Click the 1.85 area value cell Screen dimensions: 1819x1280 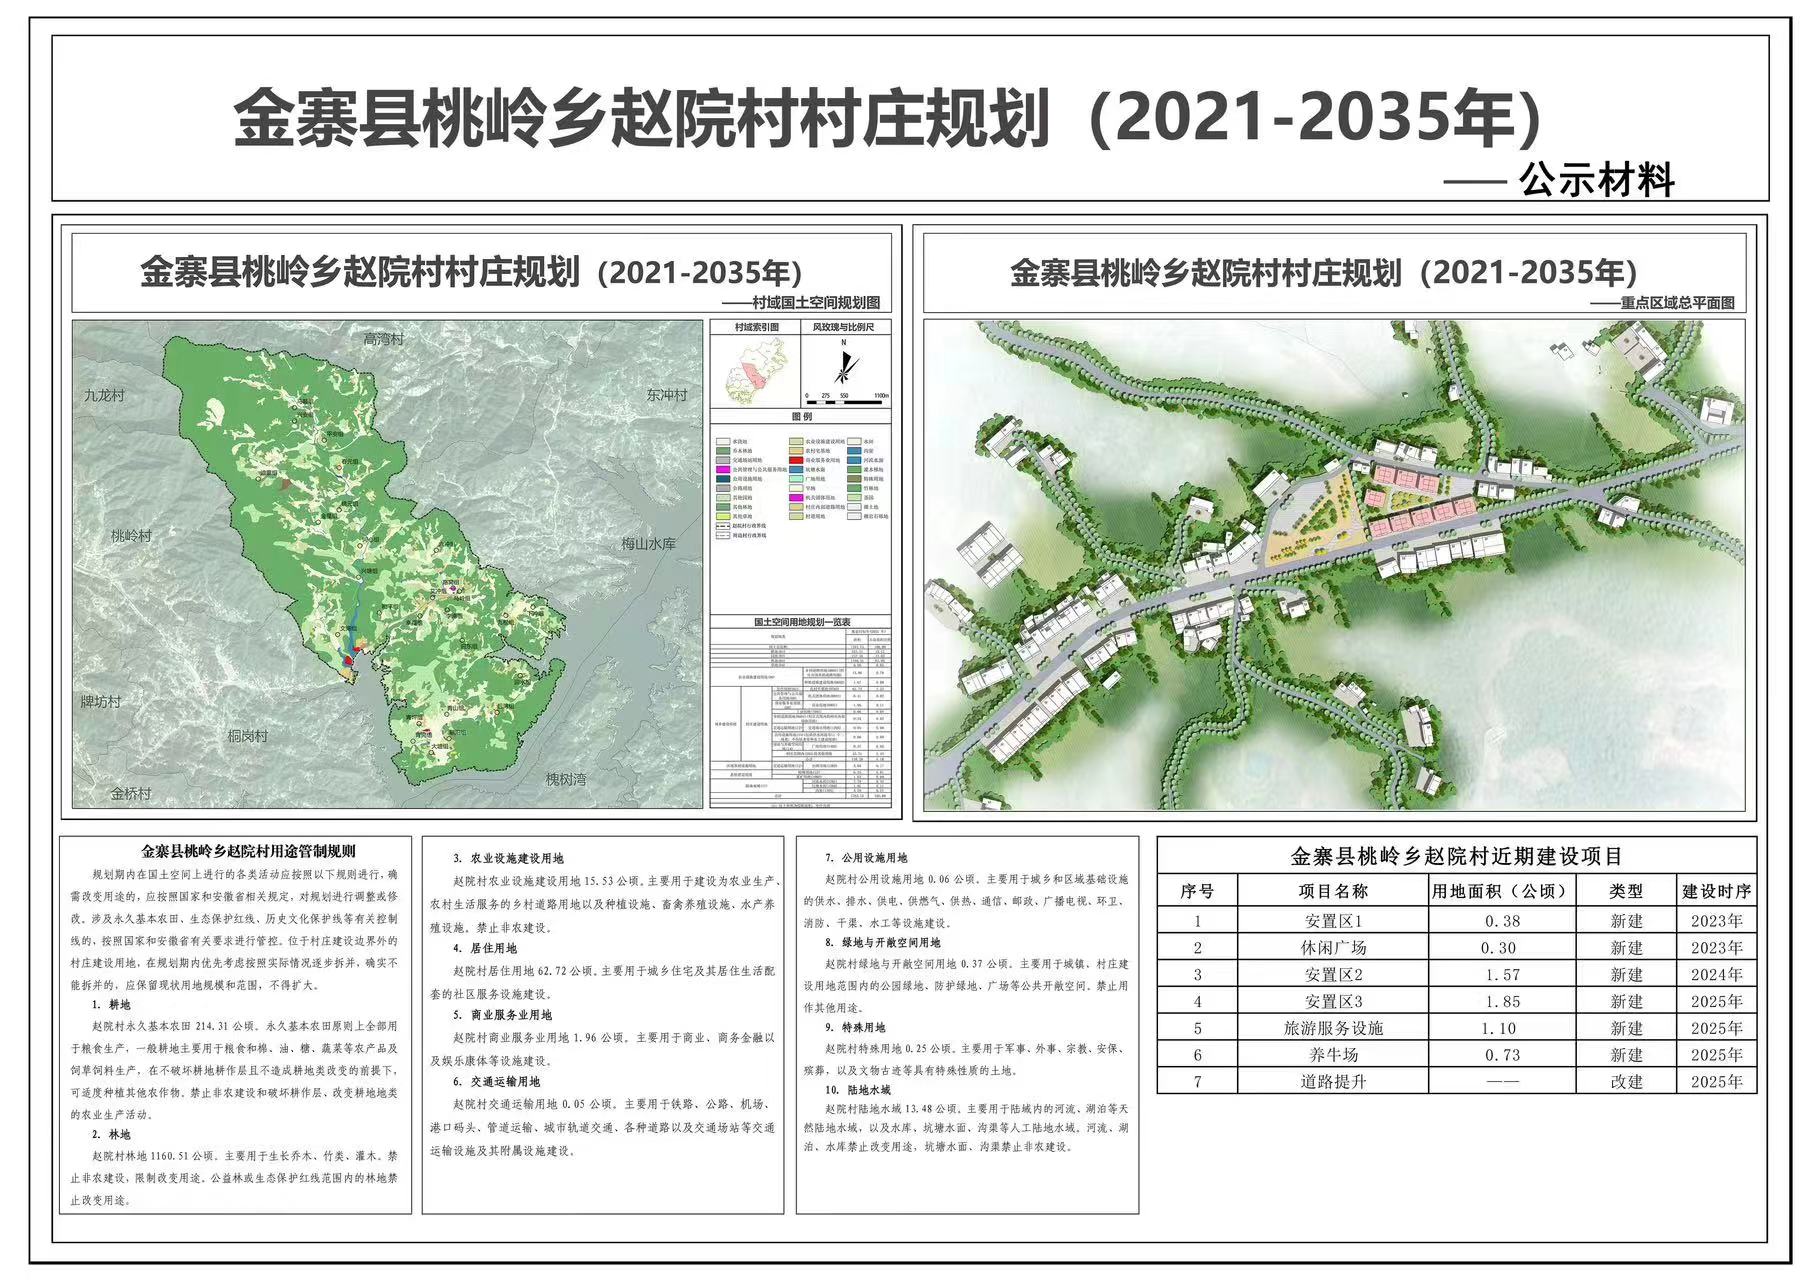(1501, 1002)
